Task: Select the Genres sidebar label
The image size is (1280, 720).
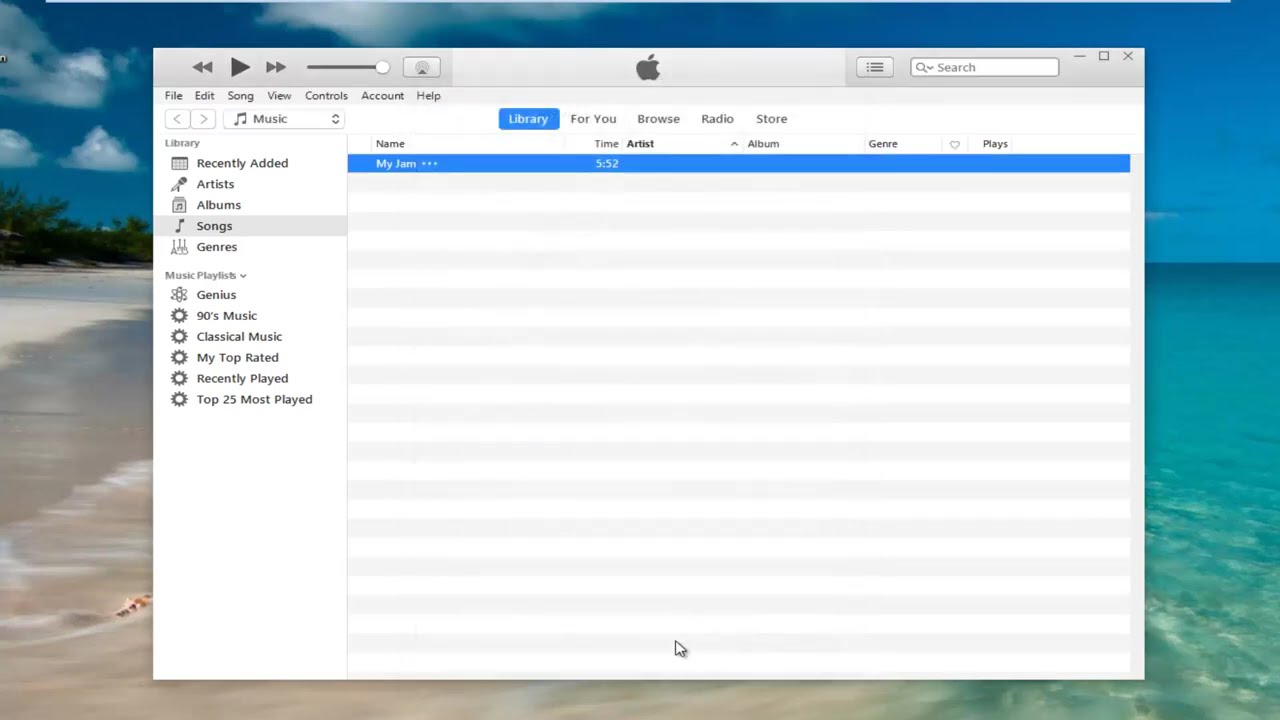Action: (216, 247)
